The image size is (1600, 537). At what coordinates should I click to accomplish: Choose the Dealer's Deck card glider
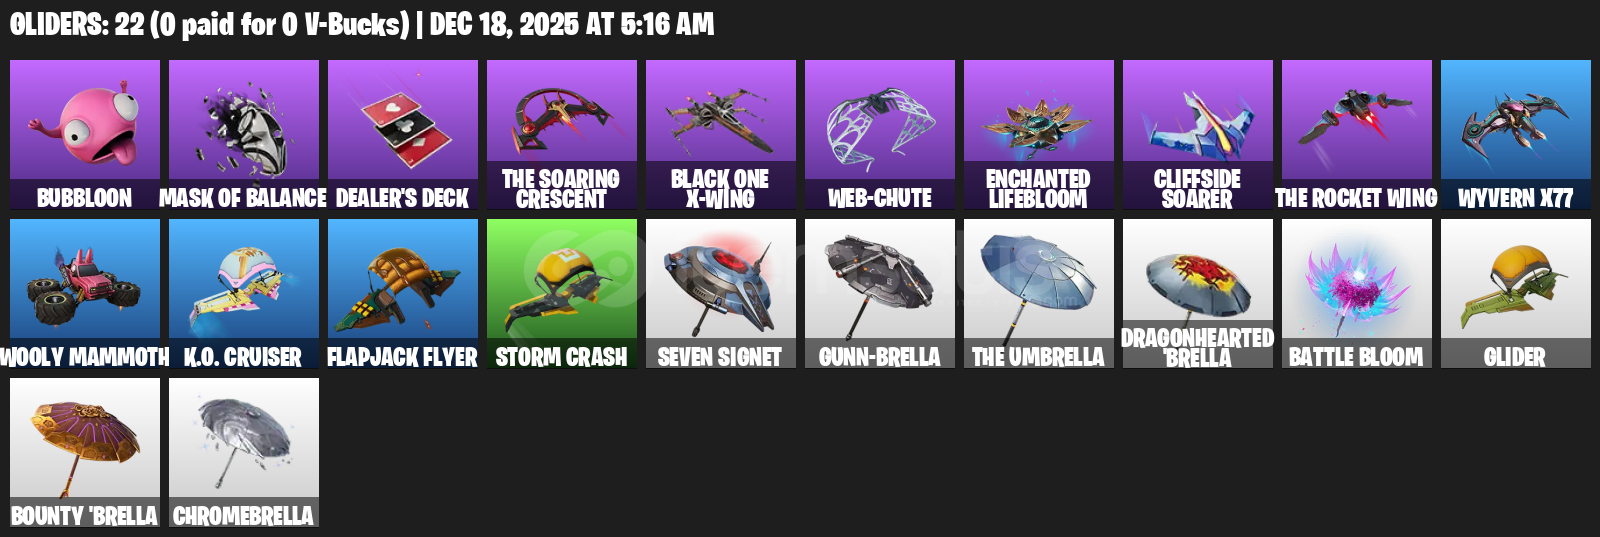pyautogui.click(x=403, y=135)
